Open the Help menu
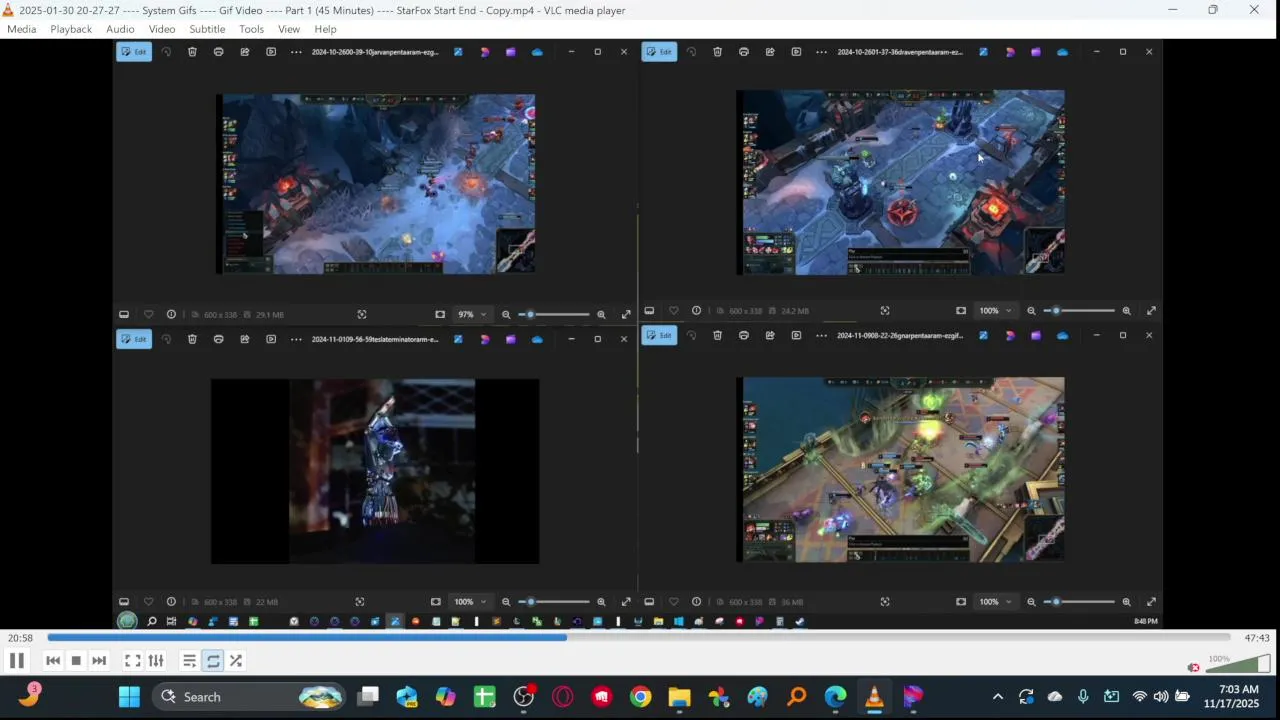 pos(325,29)
